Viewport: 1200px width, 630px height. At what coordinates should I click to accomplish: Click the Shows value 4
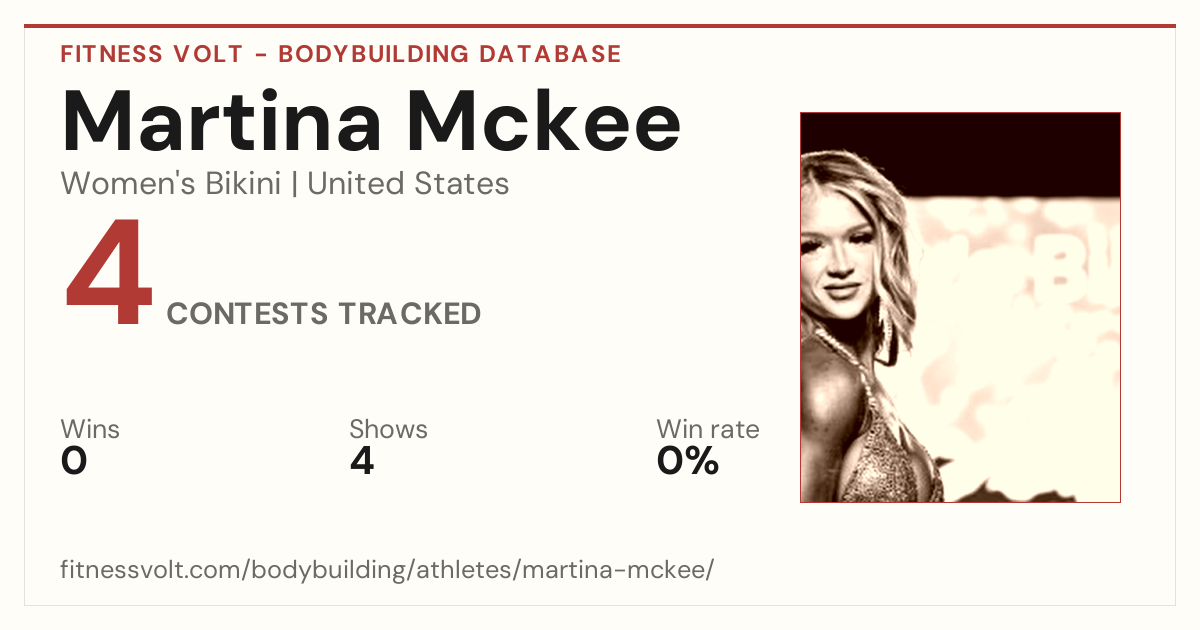click(x=362, y=461)
